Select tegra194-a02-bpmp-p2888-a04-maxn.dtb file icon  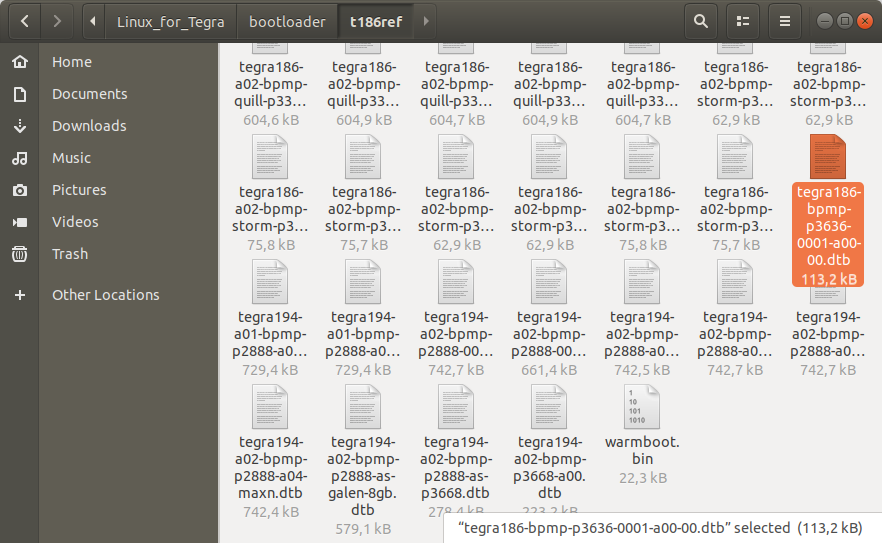(x=270, y=407)
